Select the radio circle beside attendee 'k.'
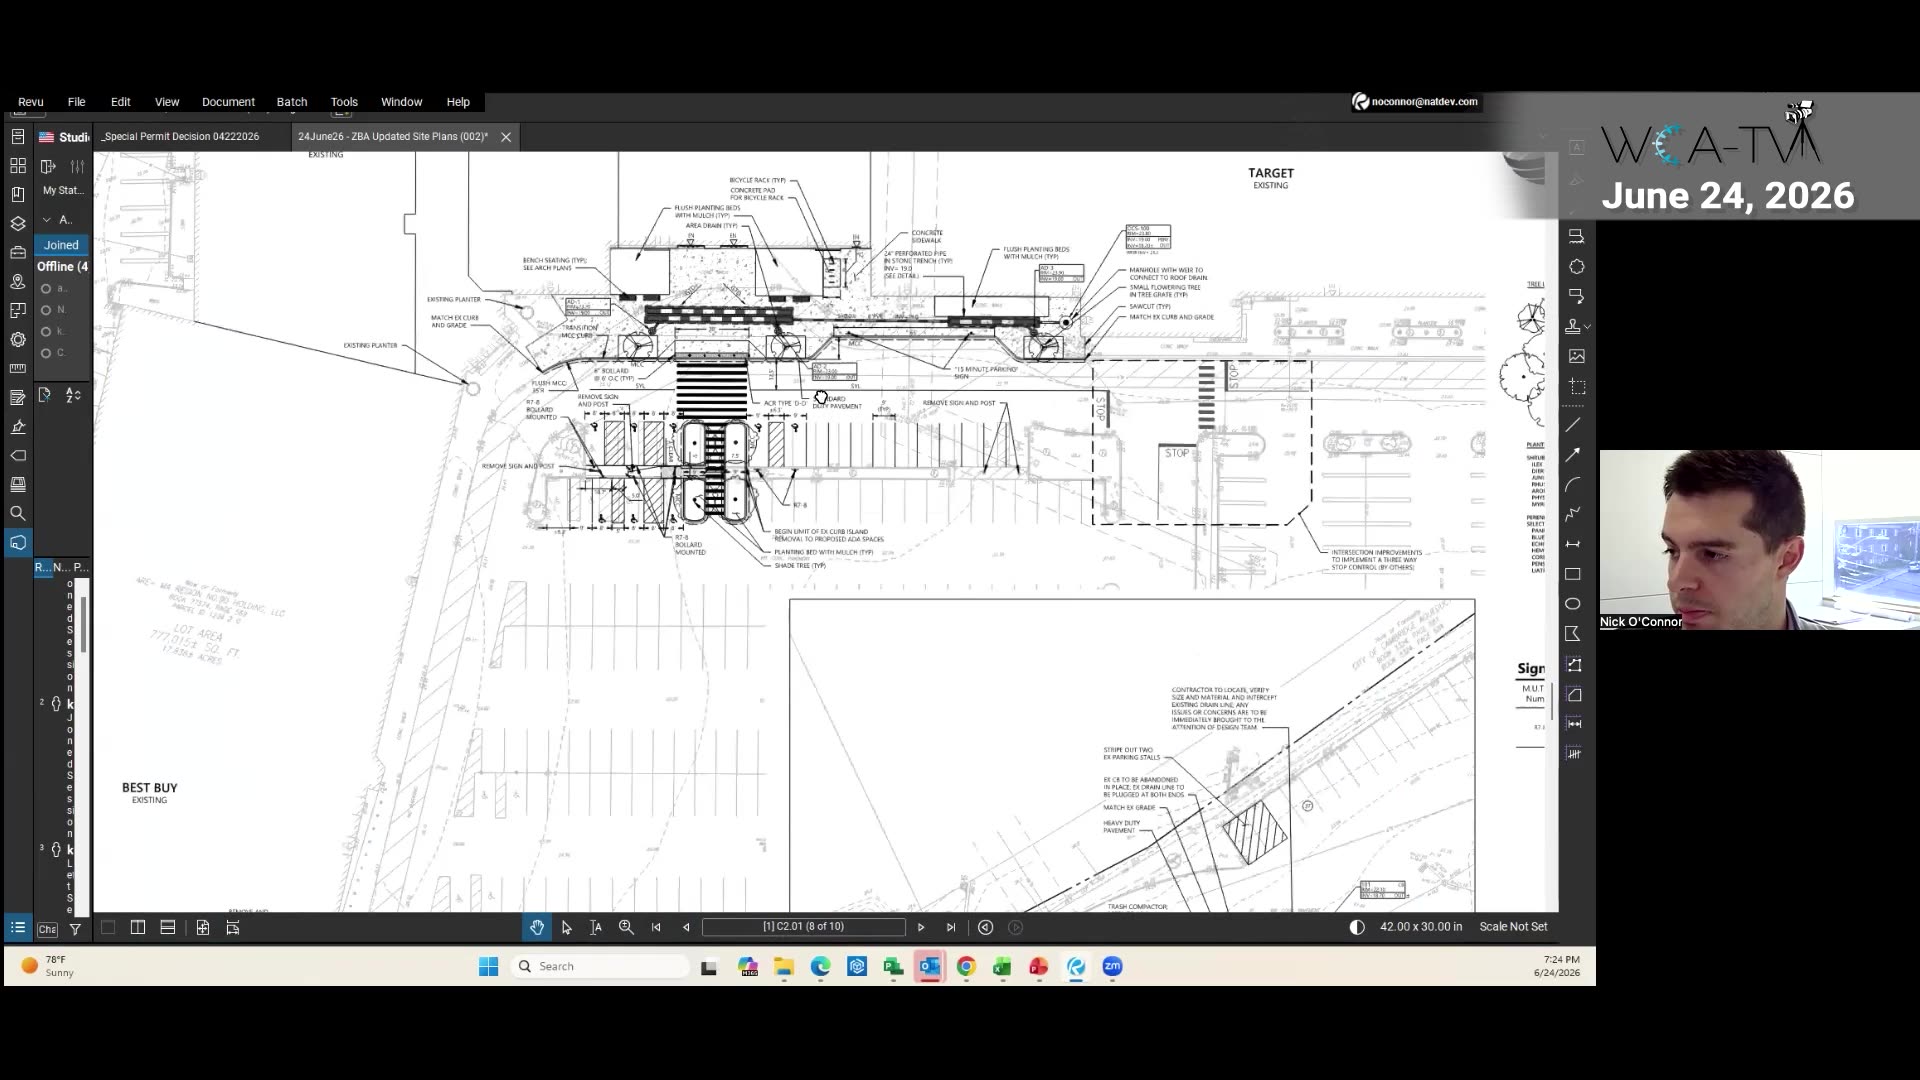1920x1080 pixels. click(46, 332)
